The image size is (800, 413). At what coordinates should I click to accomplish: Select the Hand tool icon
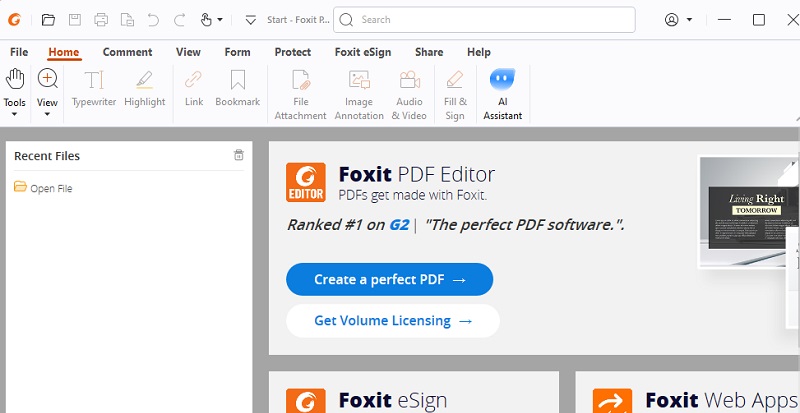pos(15,79)
